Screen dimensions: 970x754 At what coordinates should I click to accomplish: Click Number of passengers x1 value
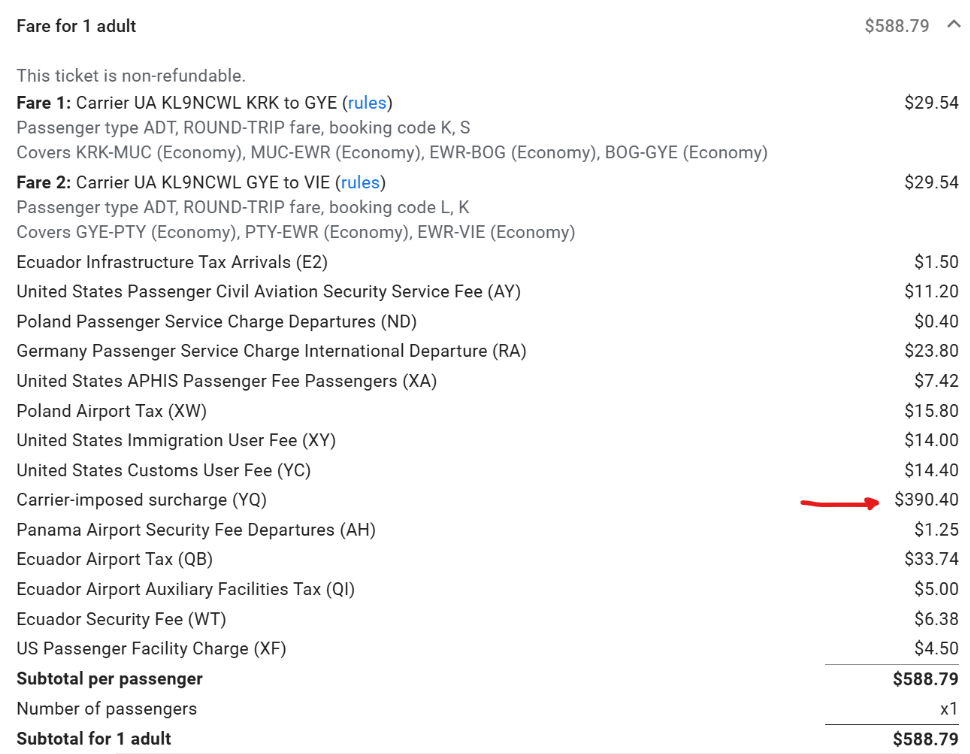point(949,709)
